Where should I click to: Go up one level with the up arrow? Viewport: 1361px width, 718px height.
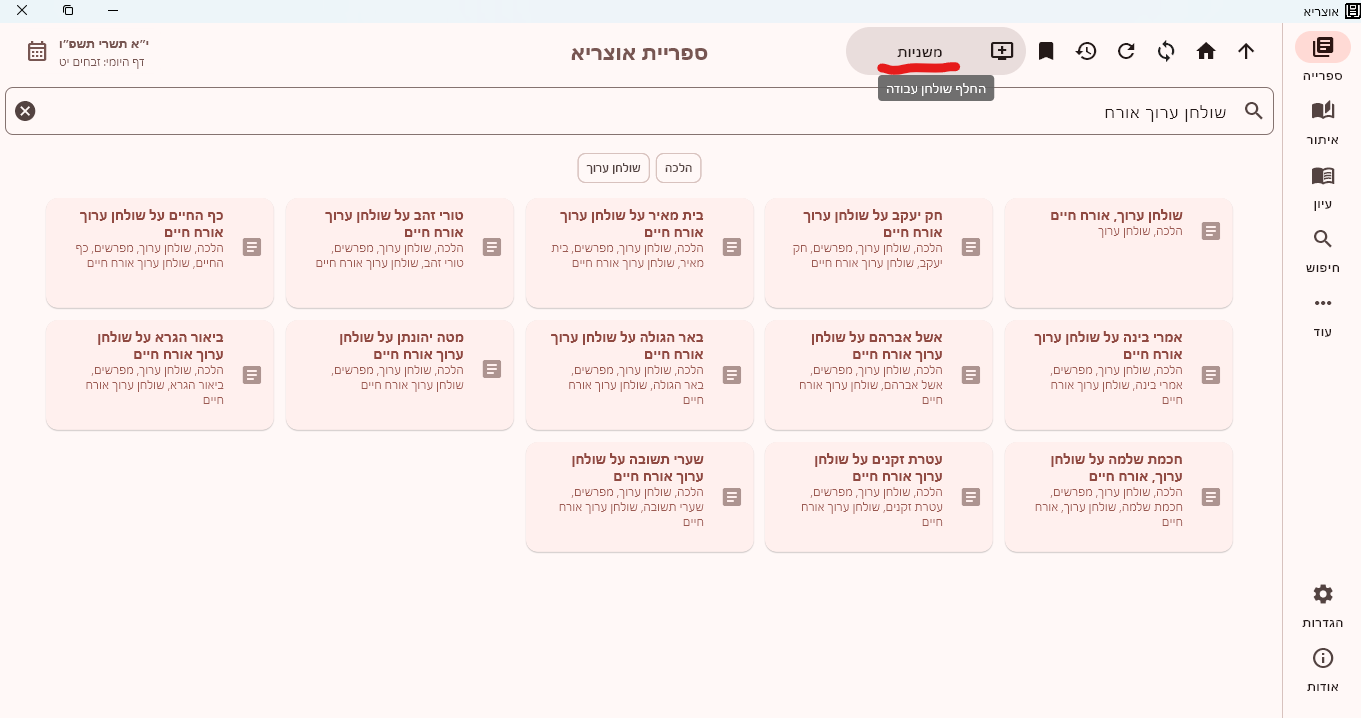pyautogui.click(x=1246, y=51)
